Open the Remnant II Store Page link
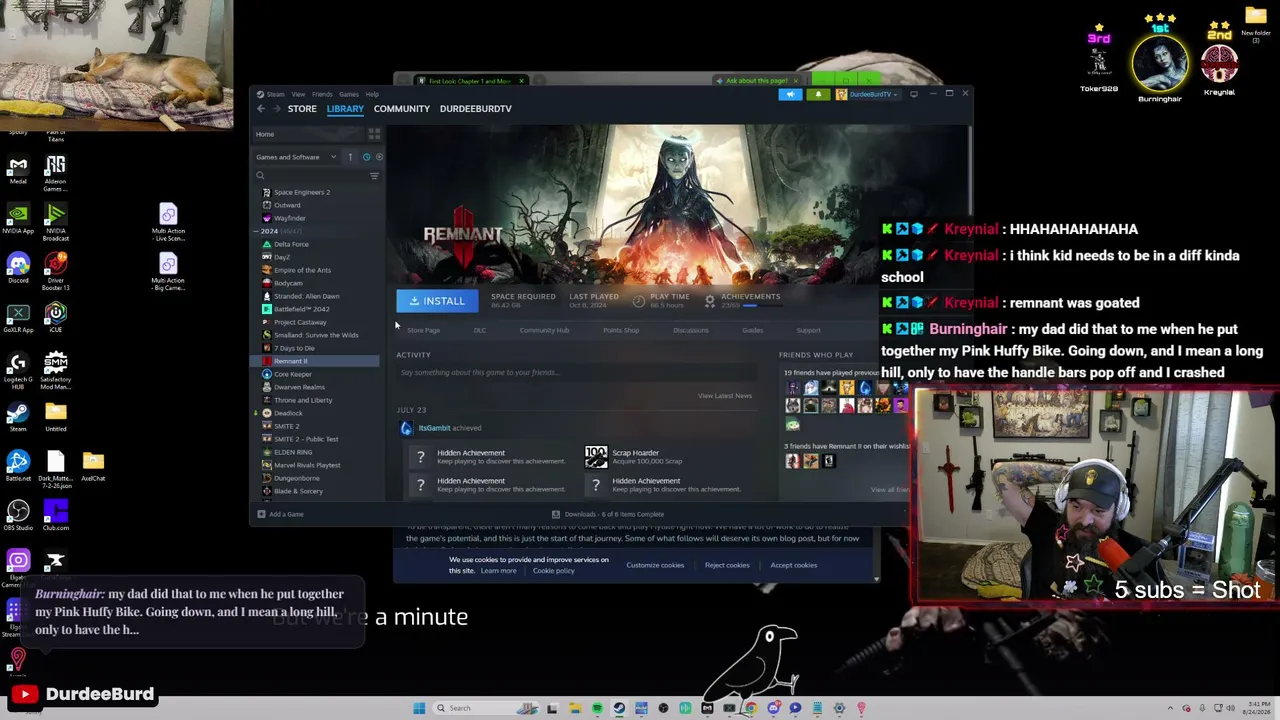 point(423,330)
